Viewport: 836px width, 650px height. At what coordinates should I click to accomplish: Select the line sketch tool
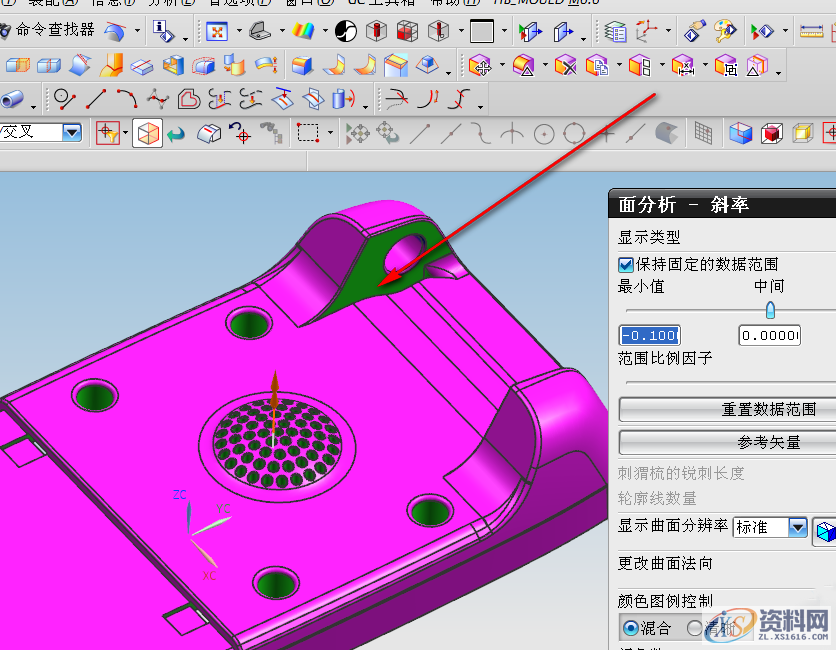click(x=96, y=99)
